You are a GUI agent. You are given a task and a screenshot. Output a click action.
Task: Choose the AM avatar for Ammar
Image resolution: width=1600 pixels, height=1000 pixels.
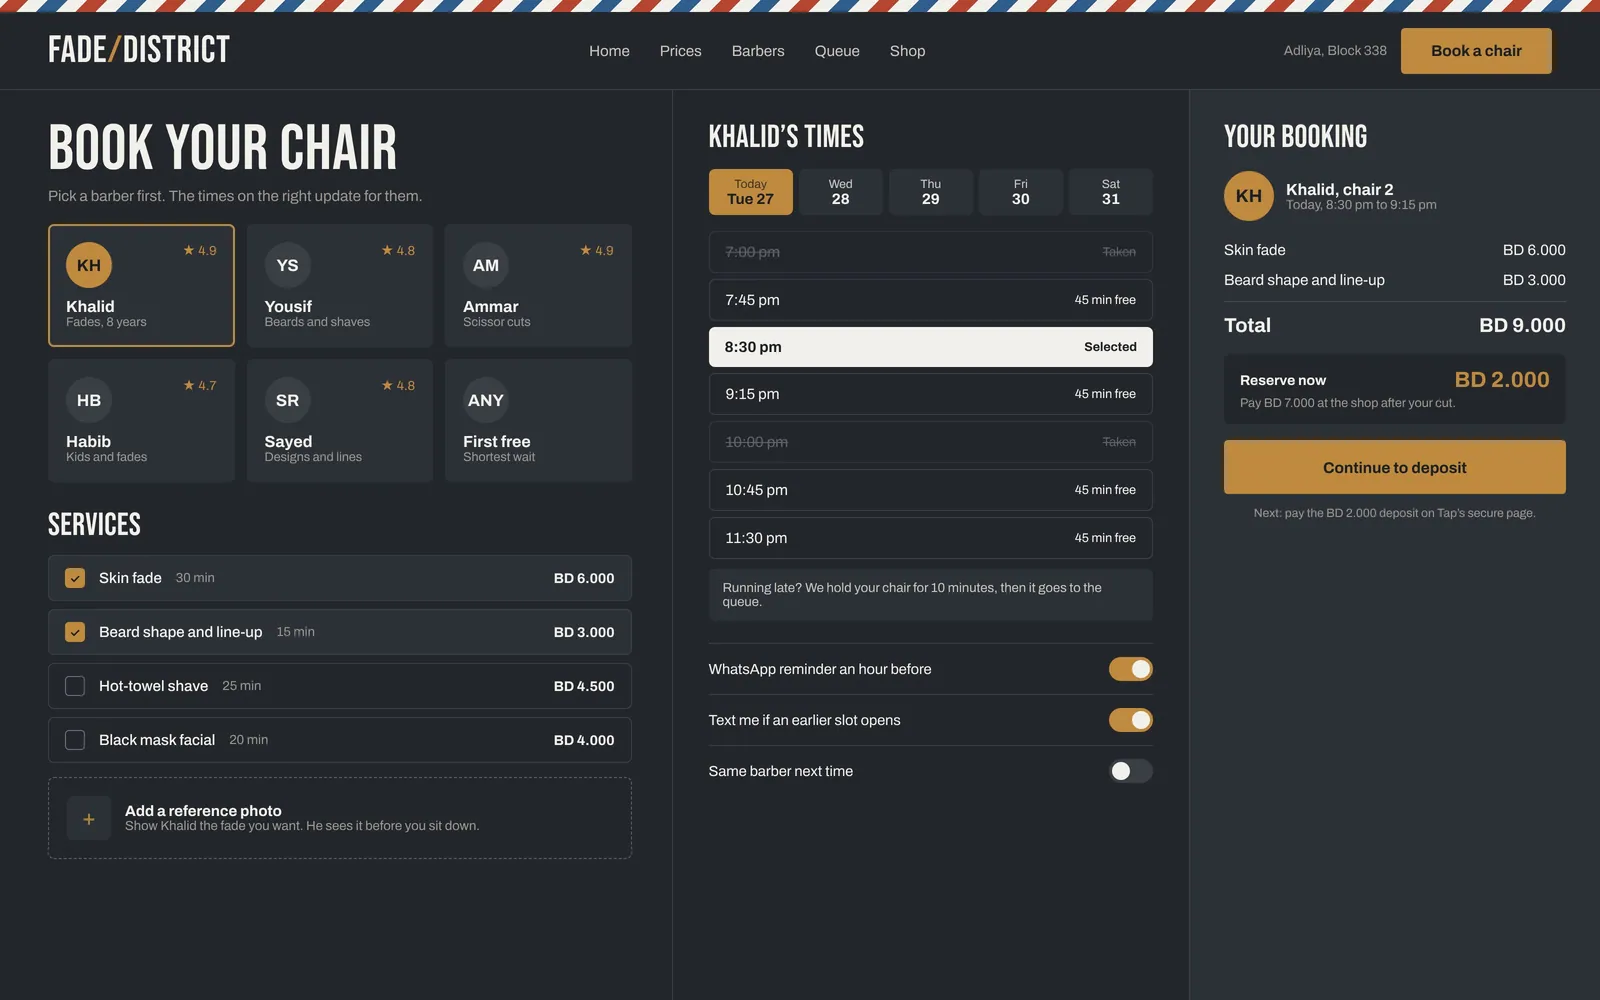pyautogui.click(x=486, y=266)
